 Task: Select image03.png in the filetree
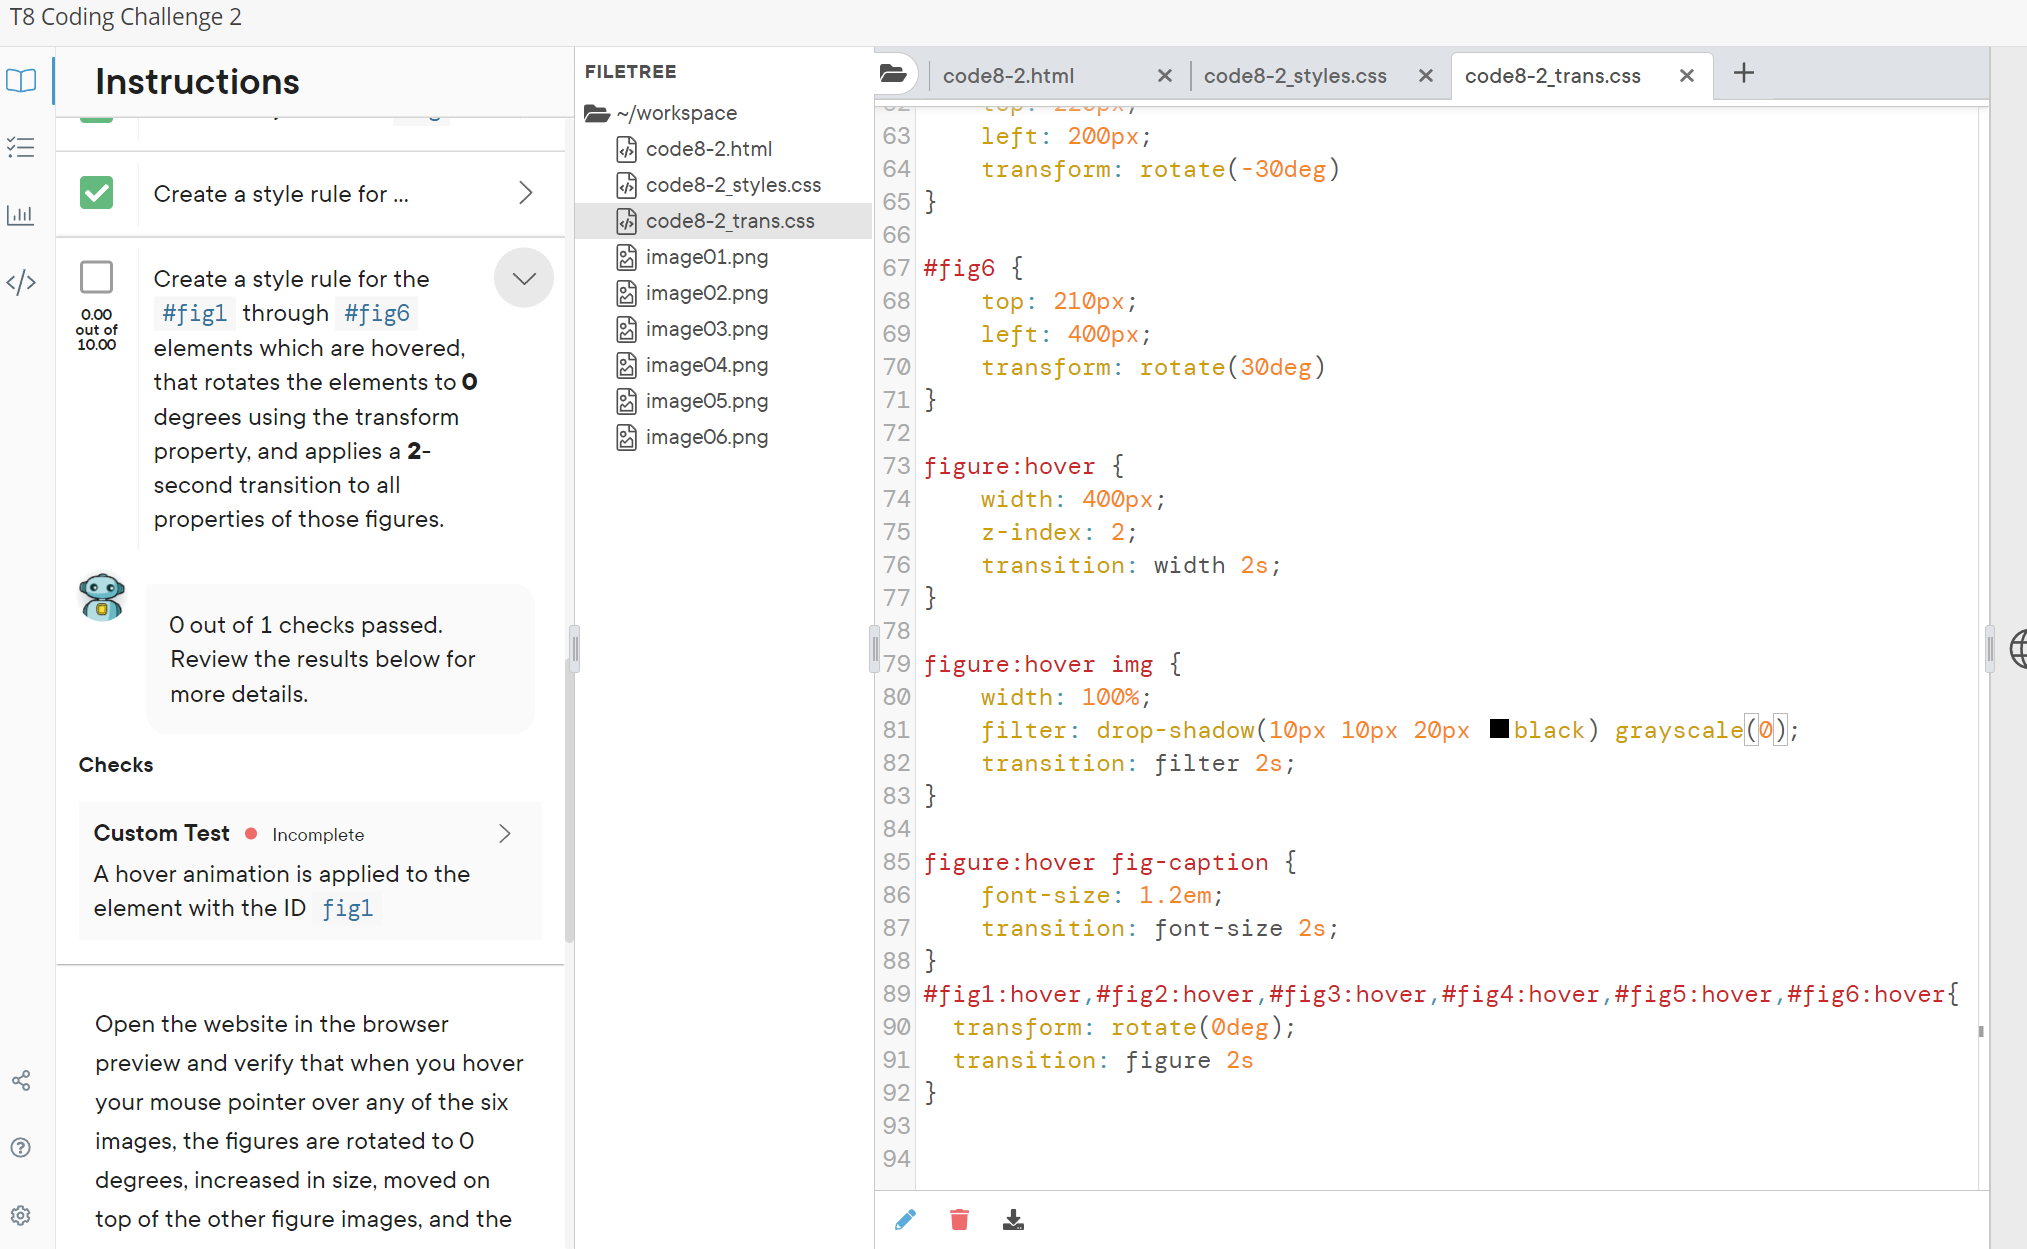(706, 328)
